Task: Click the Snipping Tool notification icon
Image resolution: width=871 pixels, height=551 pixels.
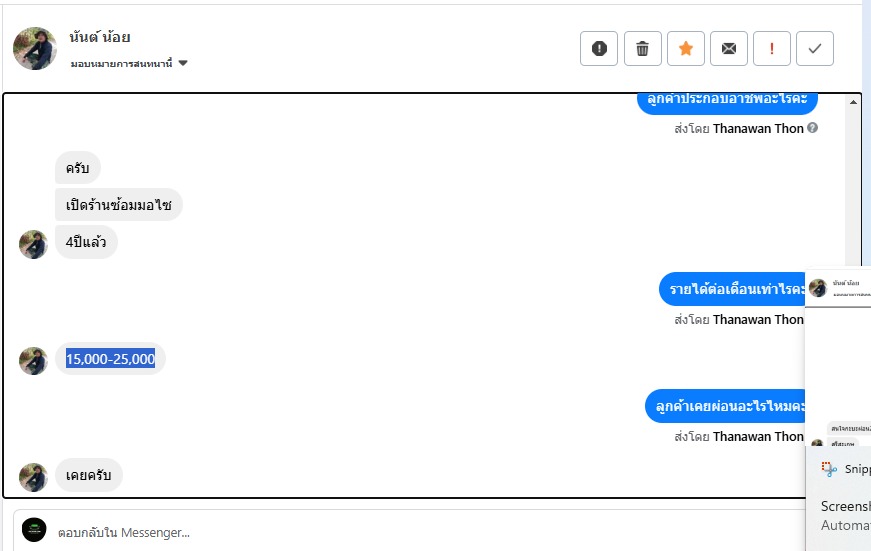Action: pos(828,468)
